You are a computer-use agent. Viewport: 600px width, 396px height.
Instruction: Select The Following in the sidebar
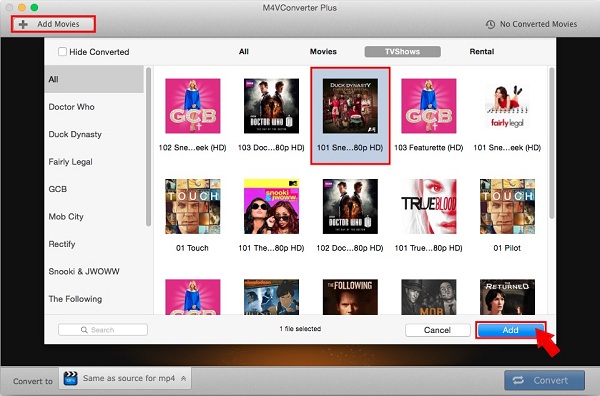point(94,299)
